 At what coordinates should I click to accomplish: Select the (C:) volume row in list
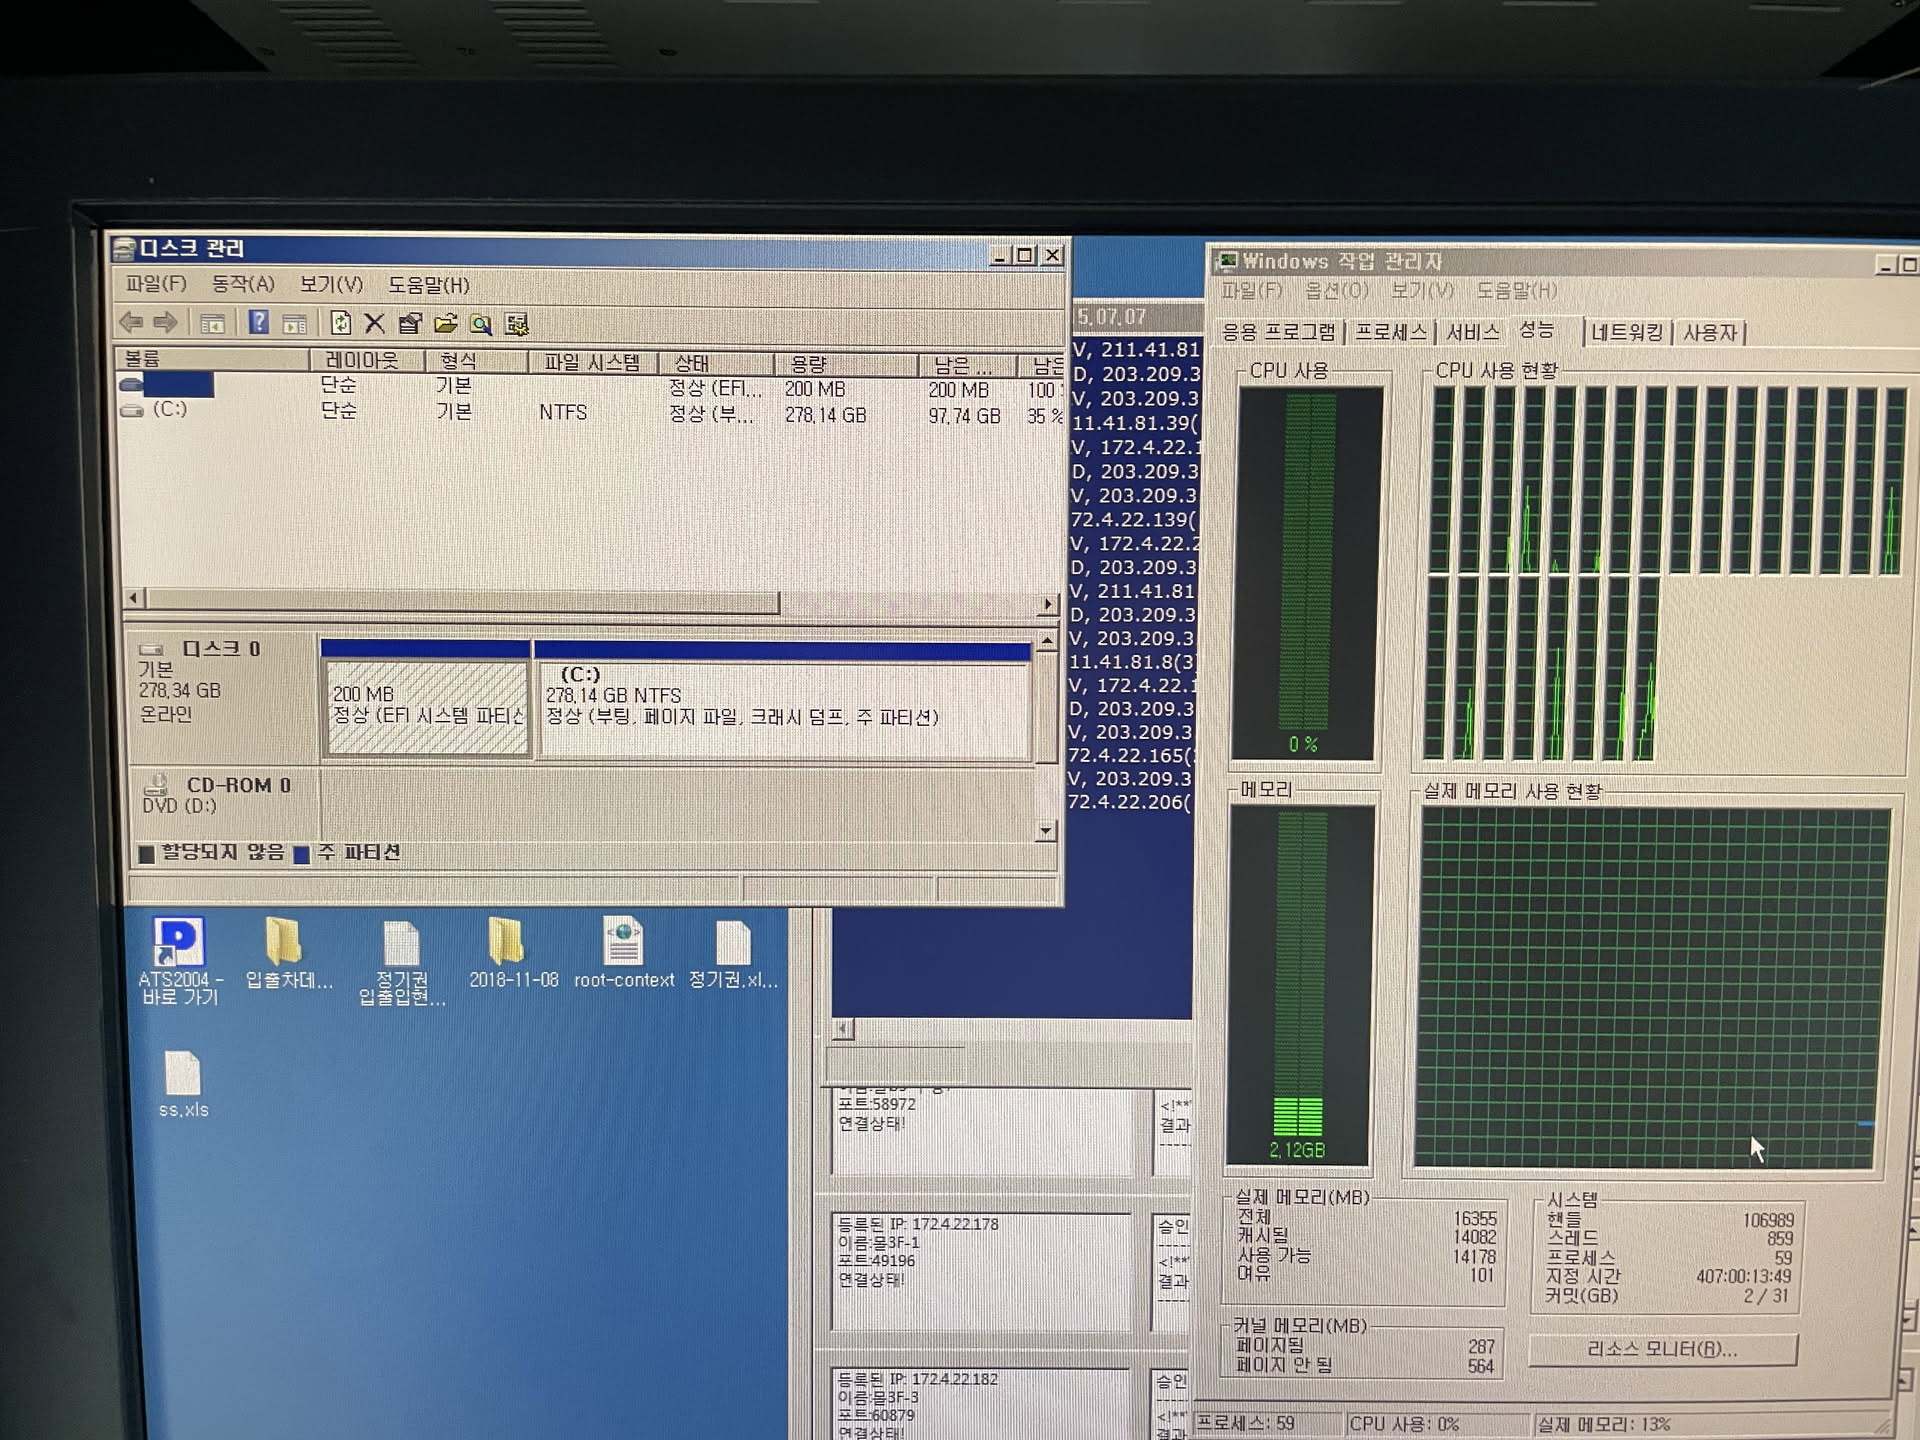170,410
